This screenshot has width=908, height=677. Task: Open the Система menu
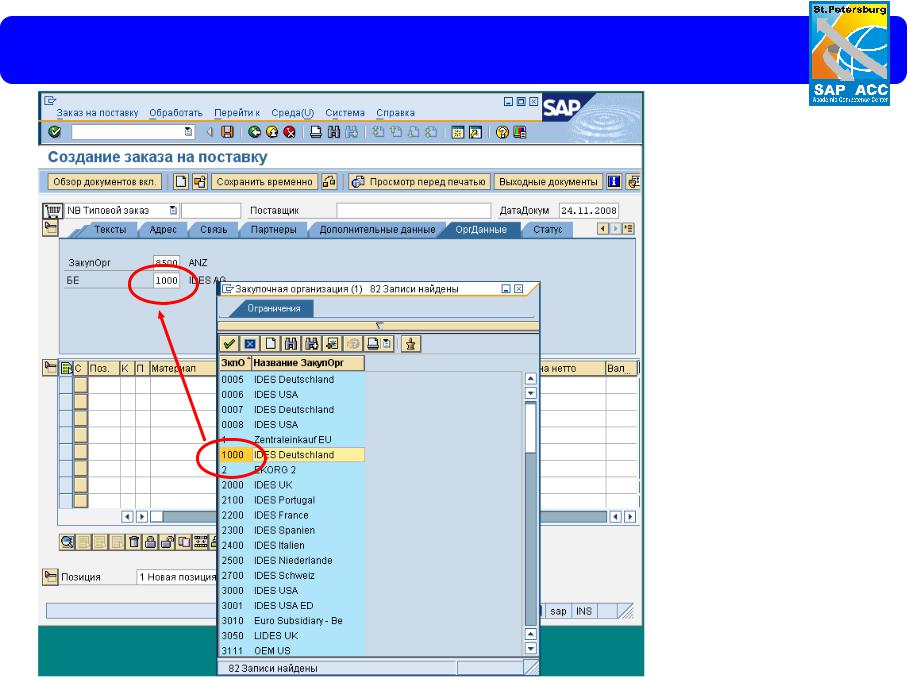point(345,113)
